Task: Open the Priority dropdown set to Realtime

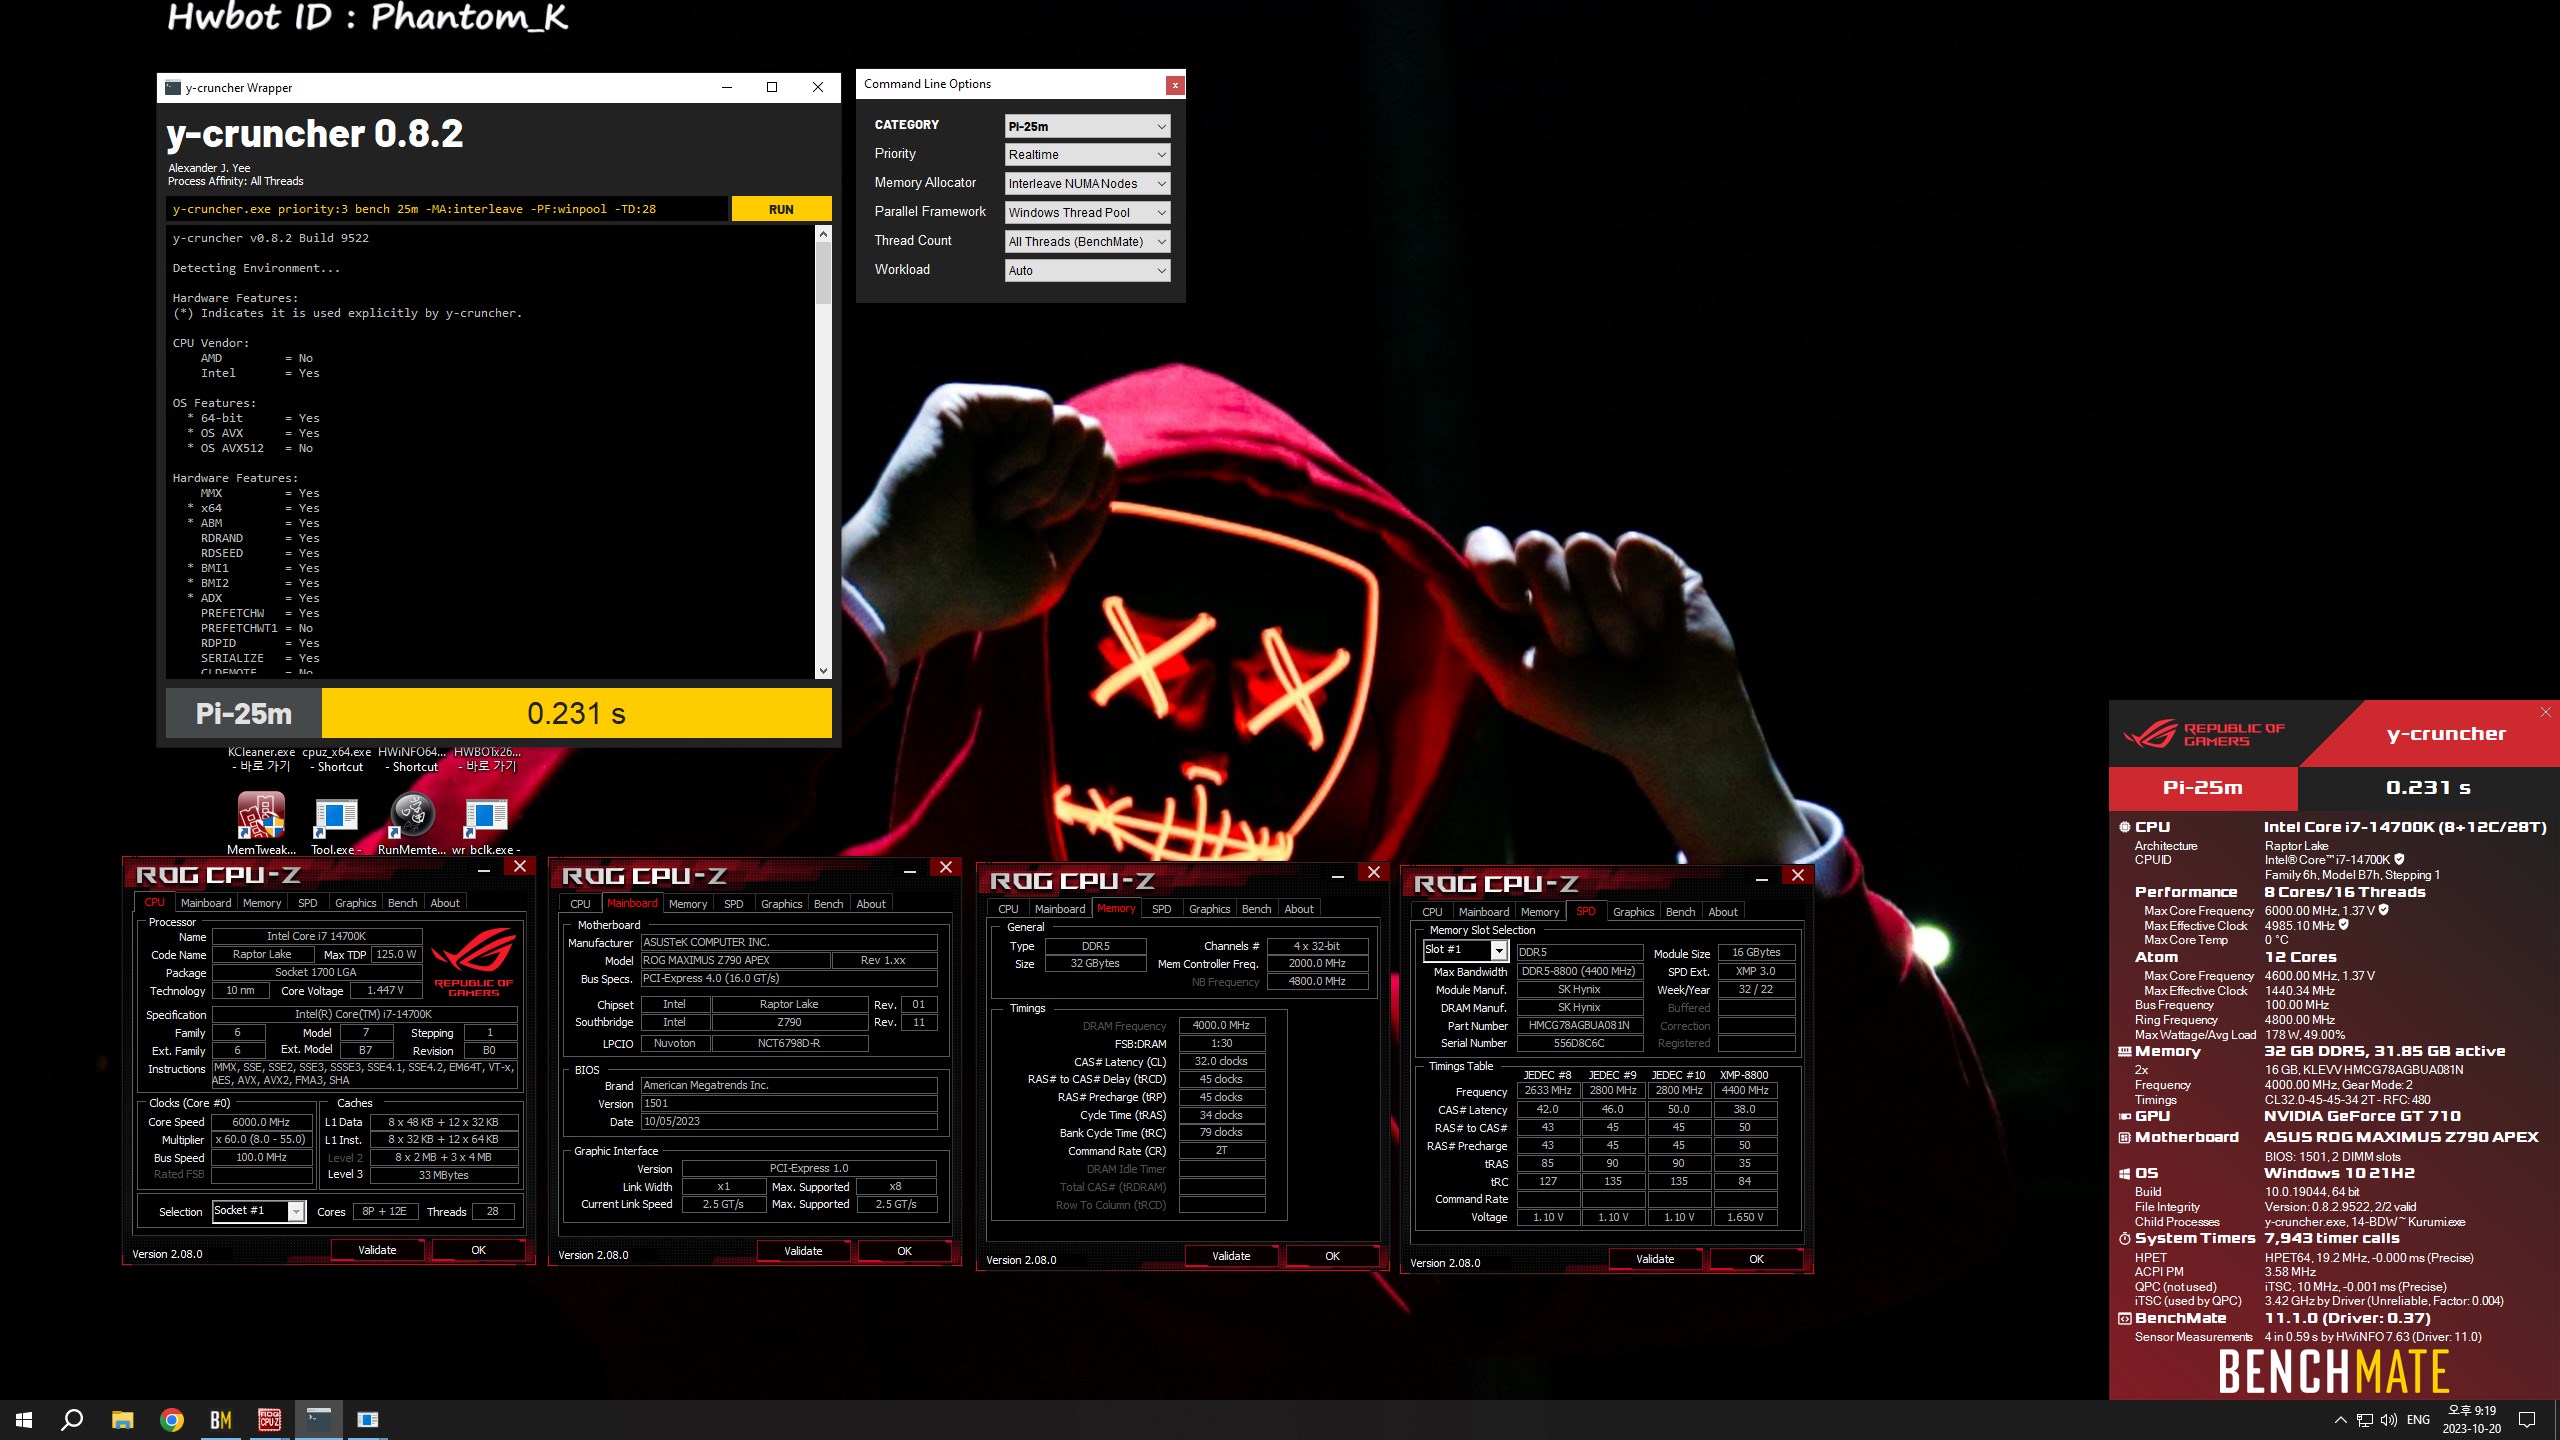Action: 1087,155
